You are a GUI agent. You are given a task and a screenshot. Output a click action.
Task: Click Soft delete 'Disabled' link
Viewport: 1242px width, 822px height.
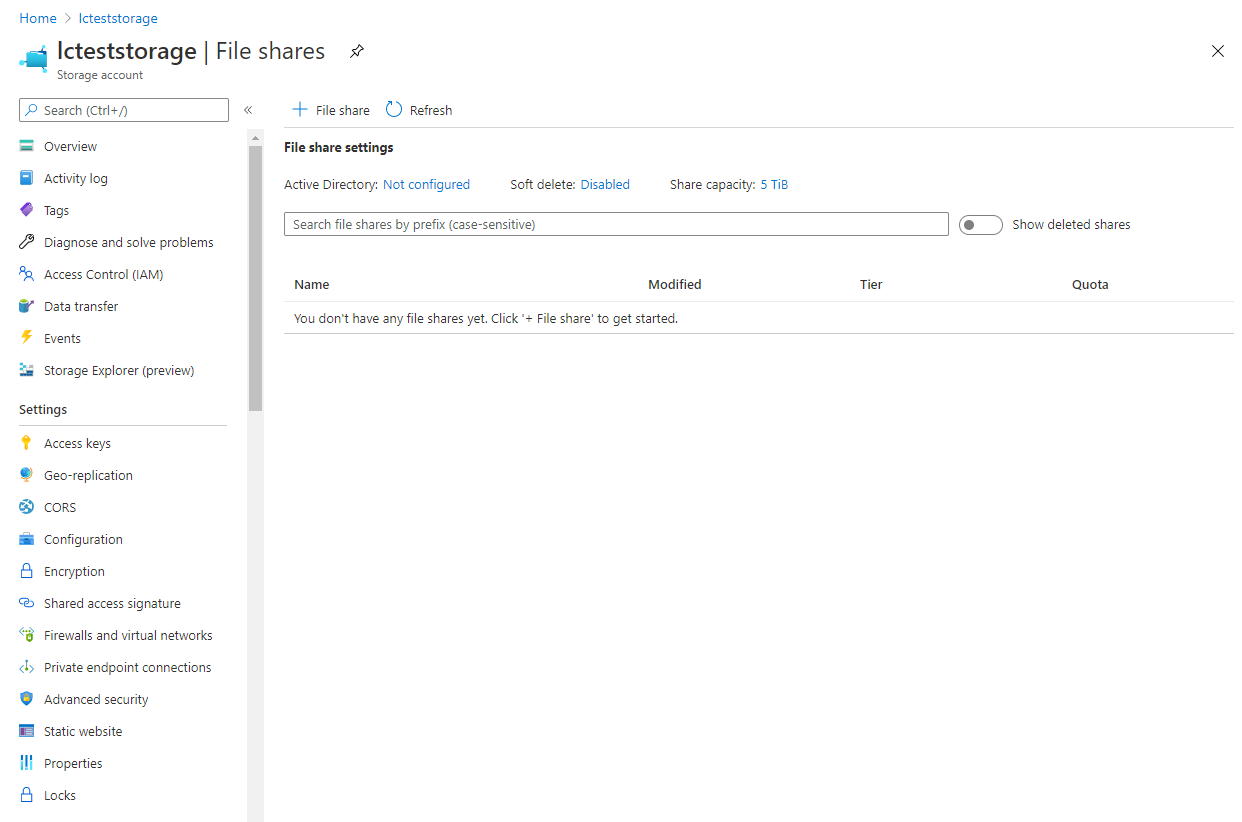[x=605, y=184]
